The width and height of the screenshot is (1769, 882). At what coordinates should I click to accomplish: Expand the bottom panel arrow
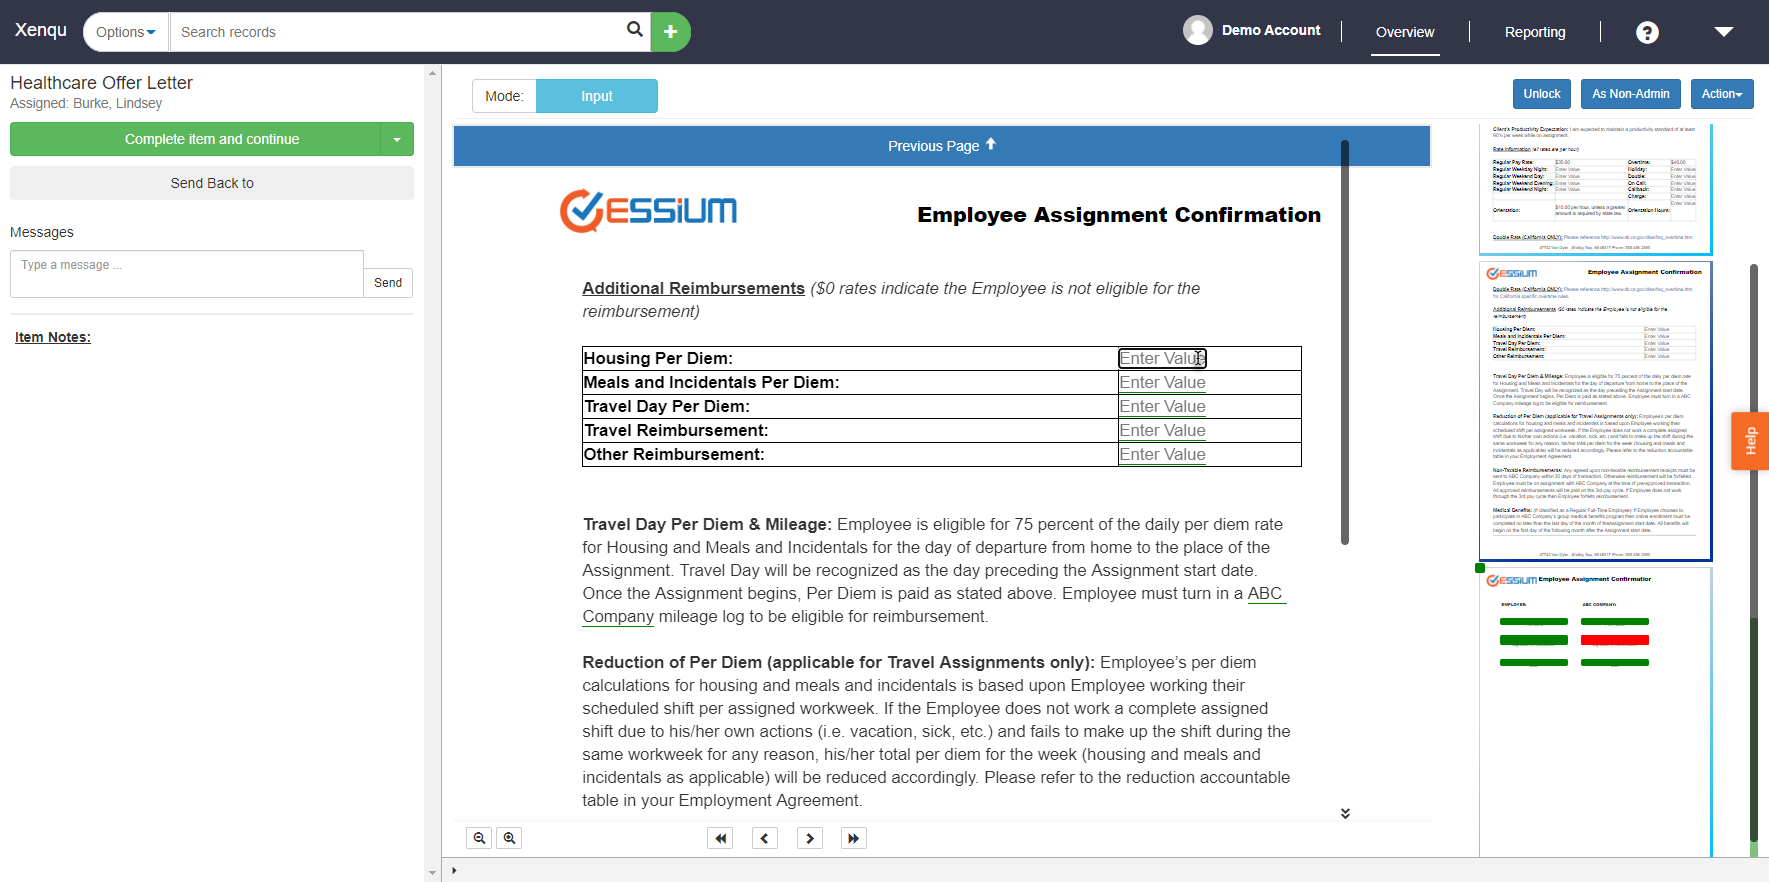(454, 870)
